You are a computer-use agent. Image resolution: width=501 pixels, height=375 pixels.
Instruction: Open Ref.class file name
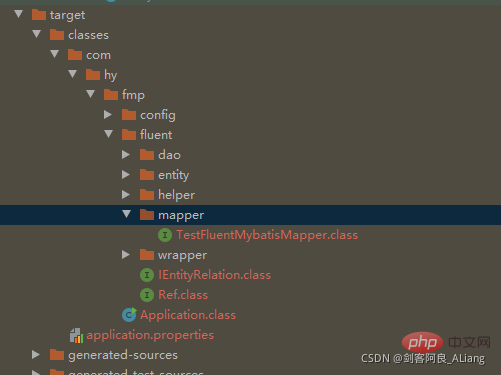pos(183,295)
